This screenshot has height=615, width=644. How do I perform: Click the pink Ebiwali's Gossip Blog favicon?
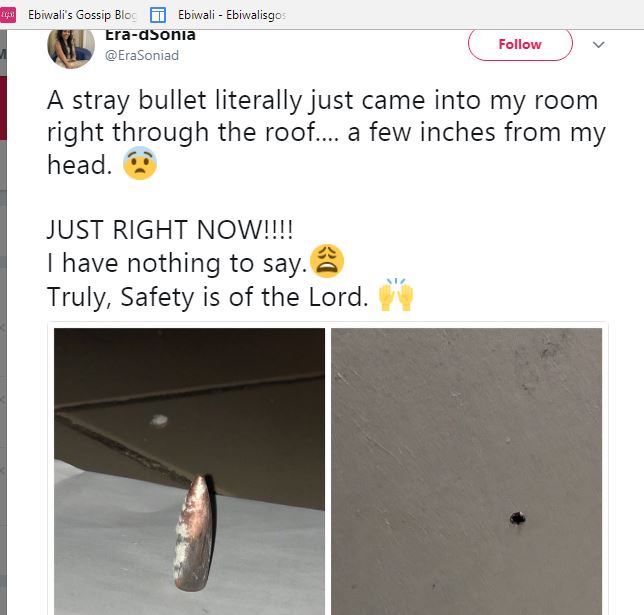point(8,15)
